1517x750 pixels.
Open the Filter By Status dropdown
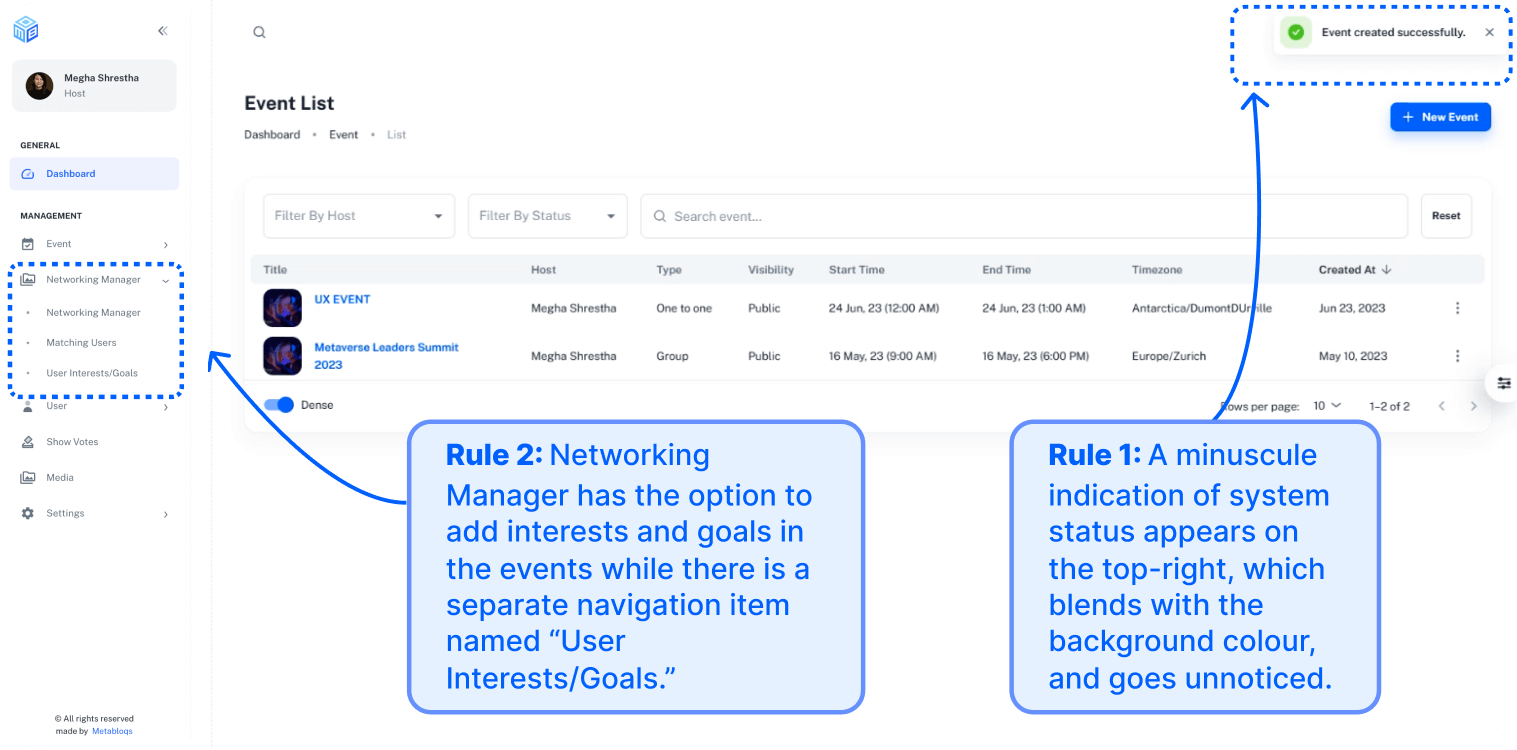pos(547,216)
